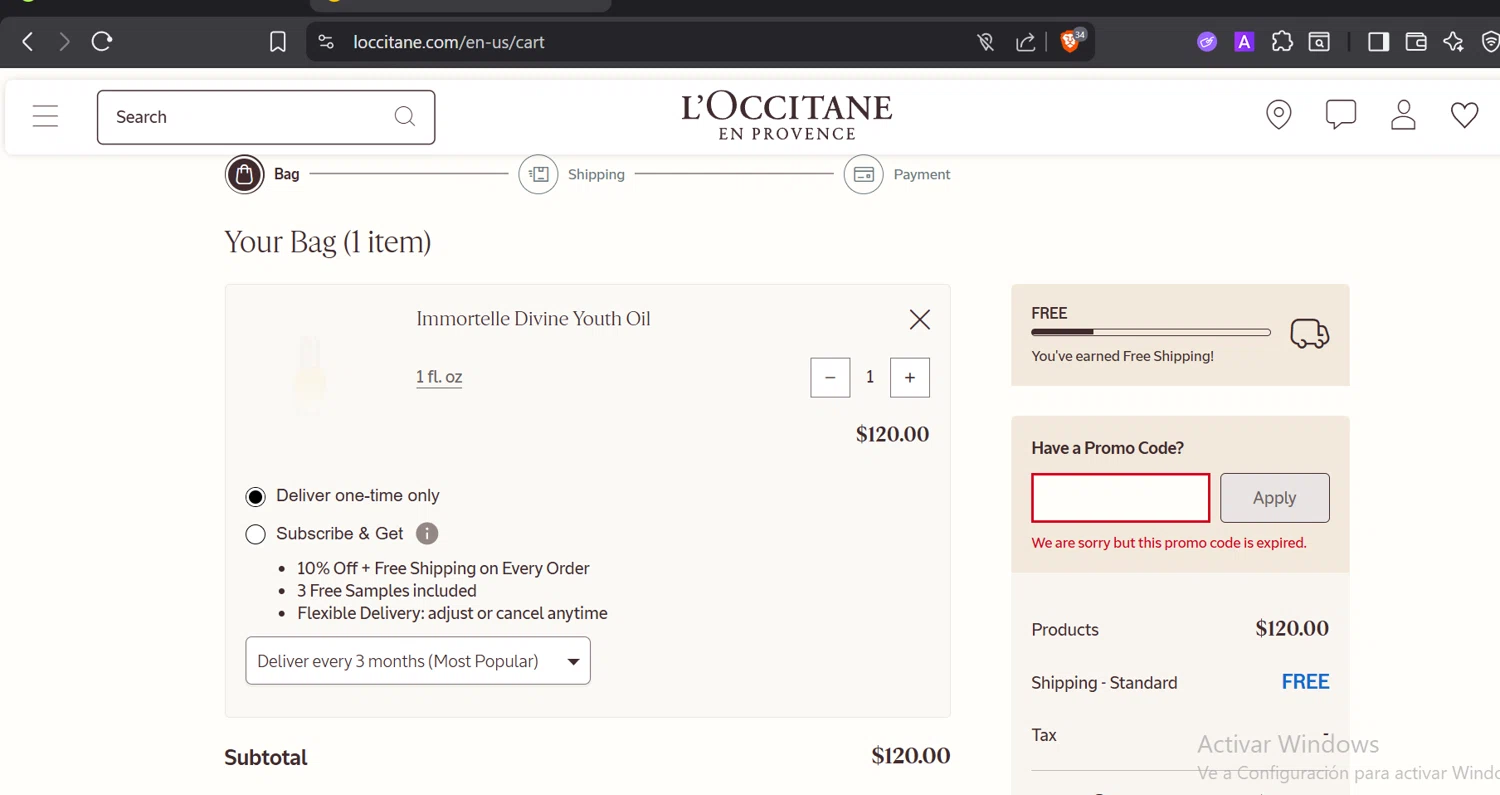This screenshot has width=1500, height=795.
Task: Open the extensions puzzle icon
Action: tap(1282, 42)
